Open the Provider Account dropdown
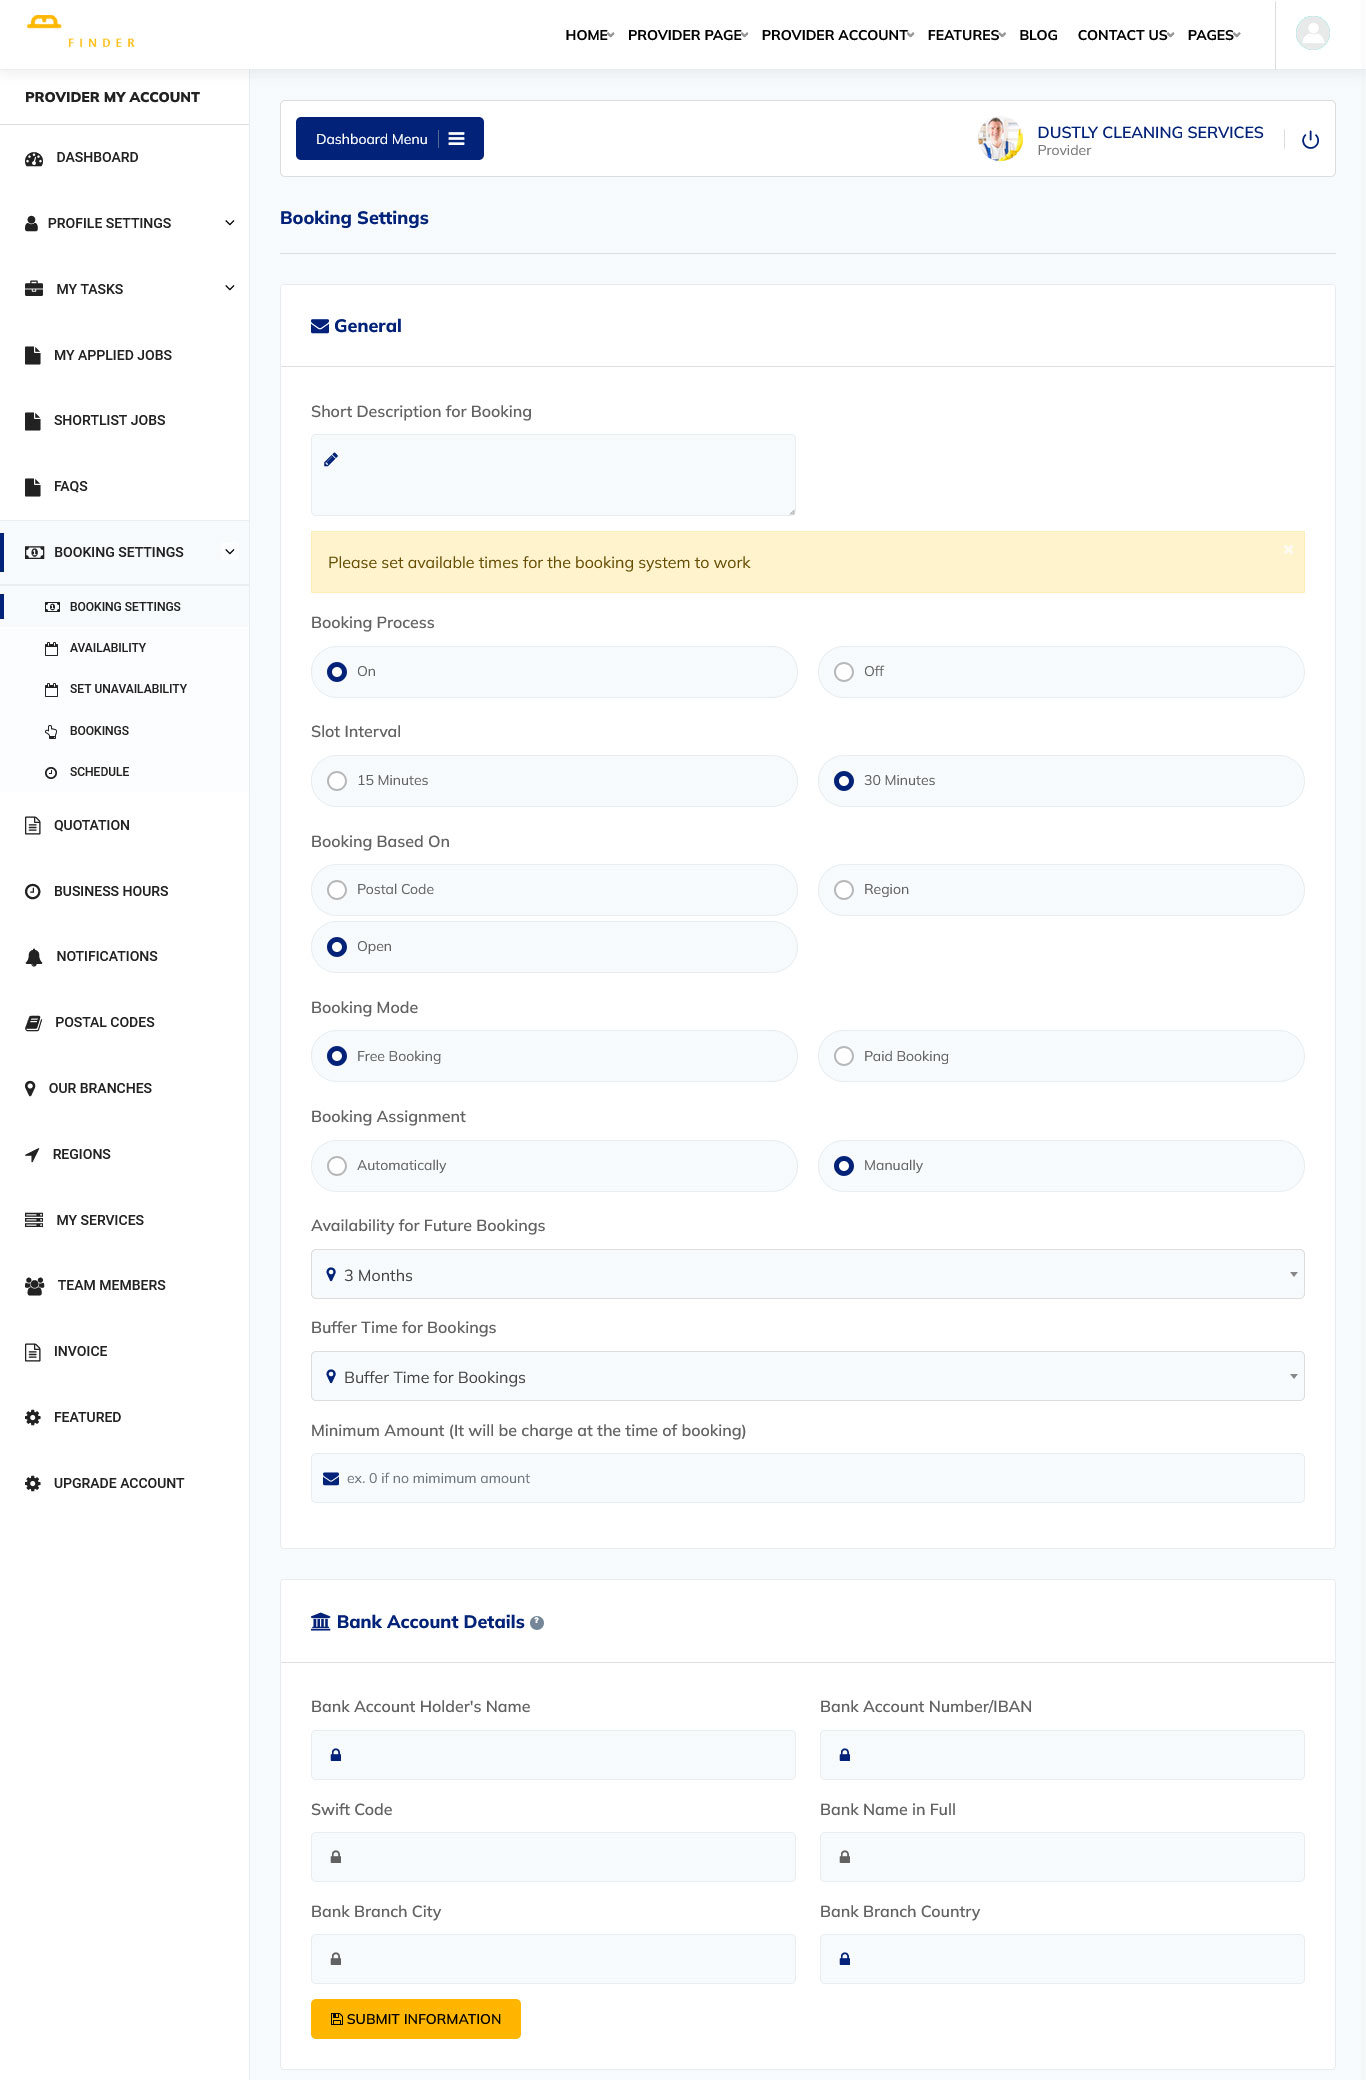Viewport: 1366px width, 2080px height. (x=837, y=35)
